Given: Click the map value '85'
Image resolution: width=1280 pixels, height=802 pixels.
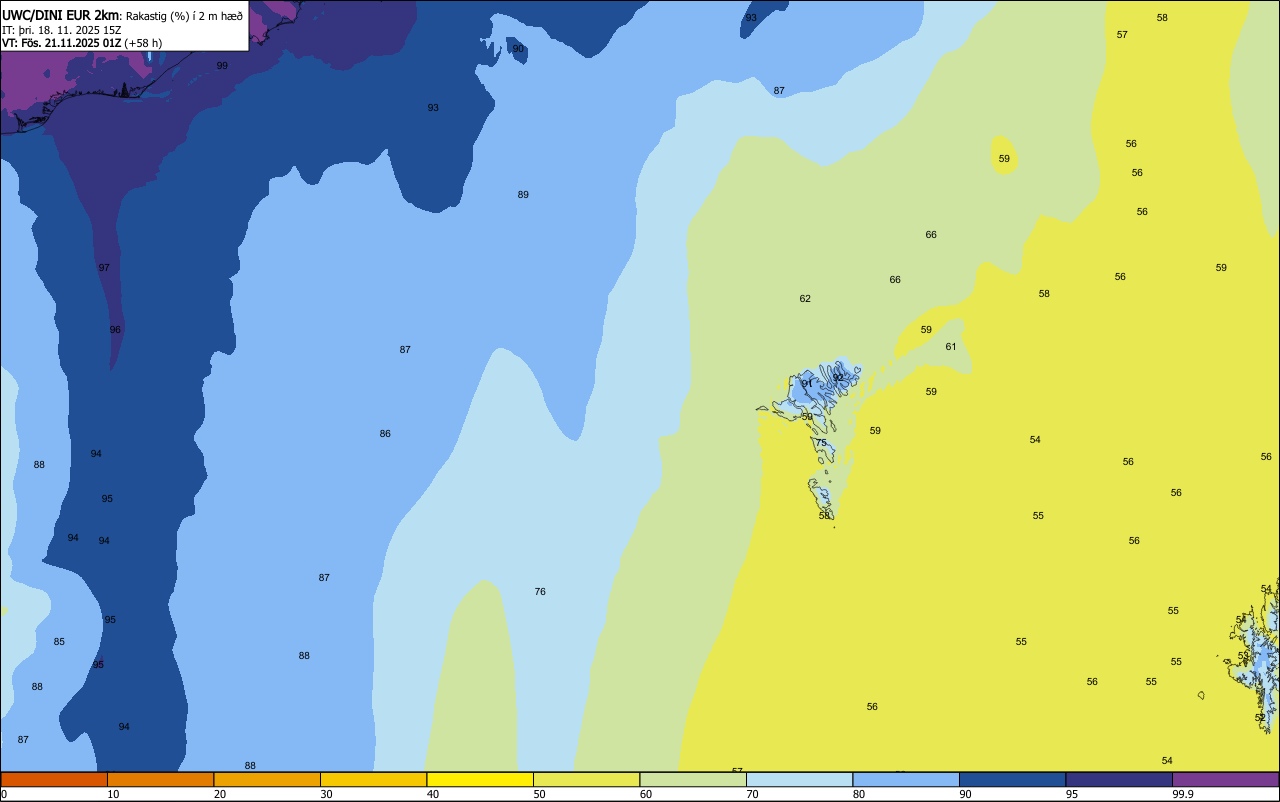Looking at the screenshot, I should [59, 642].
